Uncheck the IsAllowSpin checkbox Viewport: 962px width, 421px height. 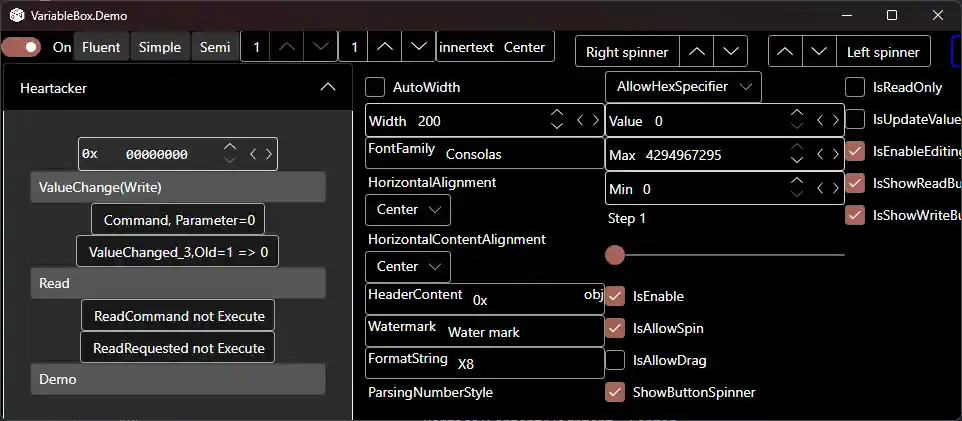(616, 328)
